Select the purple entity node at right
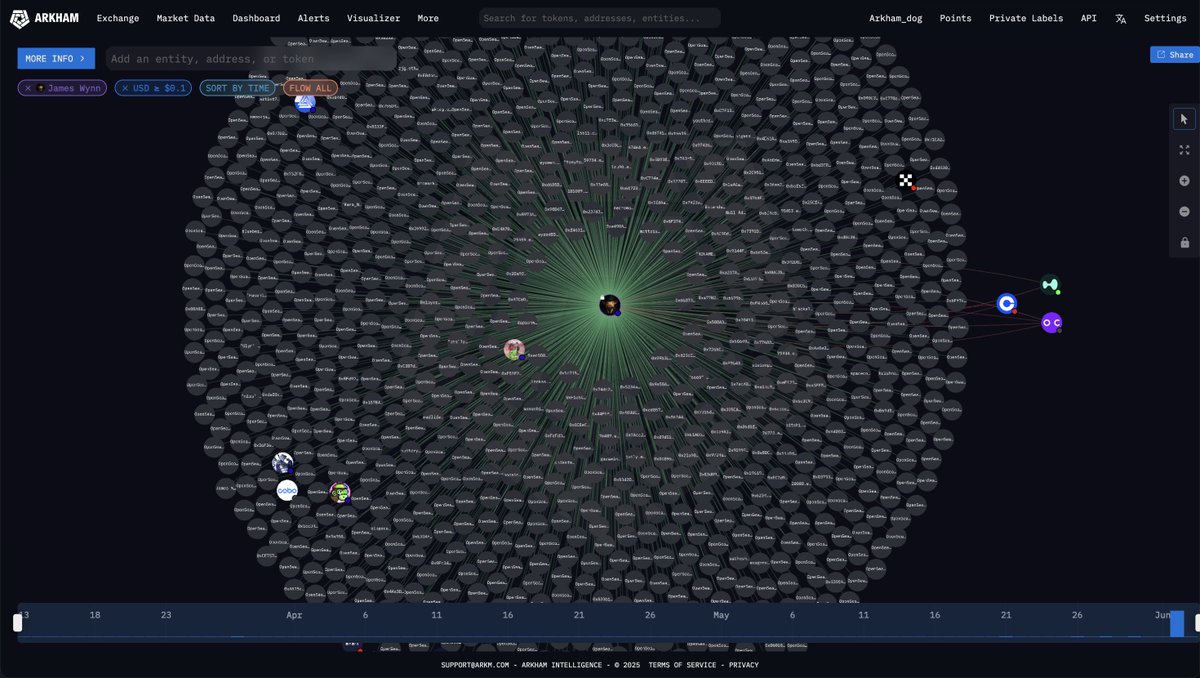The height and width of the screenshot is (678, 1200). (x=1051, y=323)
